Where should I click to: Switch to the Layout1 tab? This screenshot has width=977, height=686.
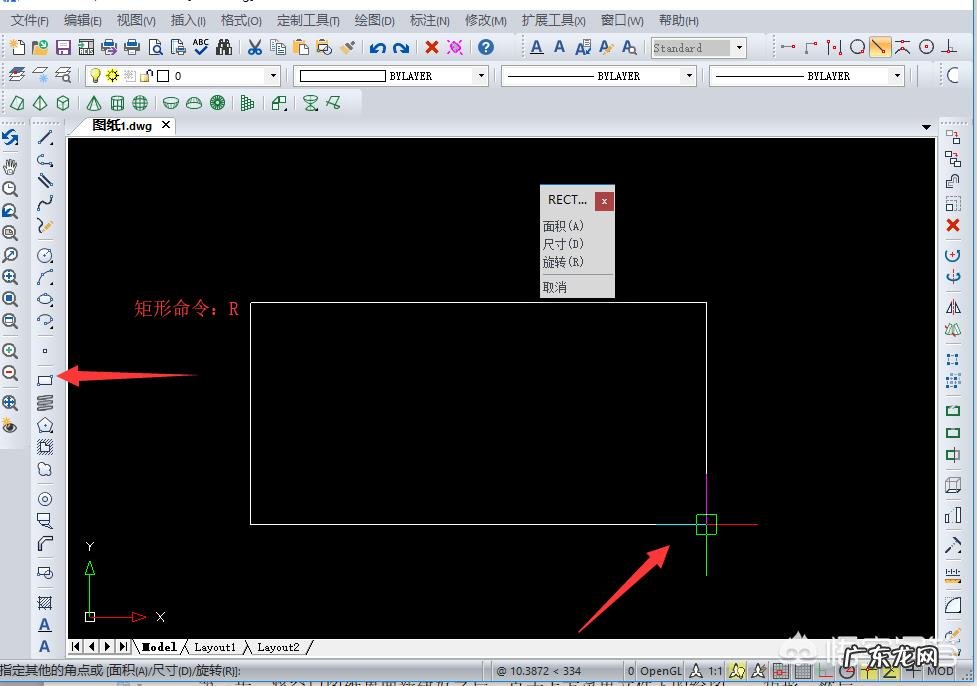(x=215, y=647)
